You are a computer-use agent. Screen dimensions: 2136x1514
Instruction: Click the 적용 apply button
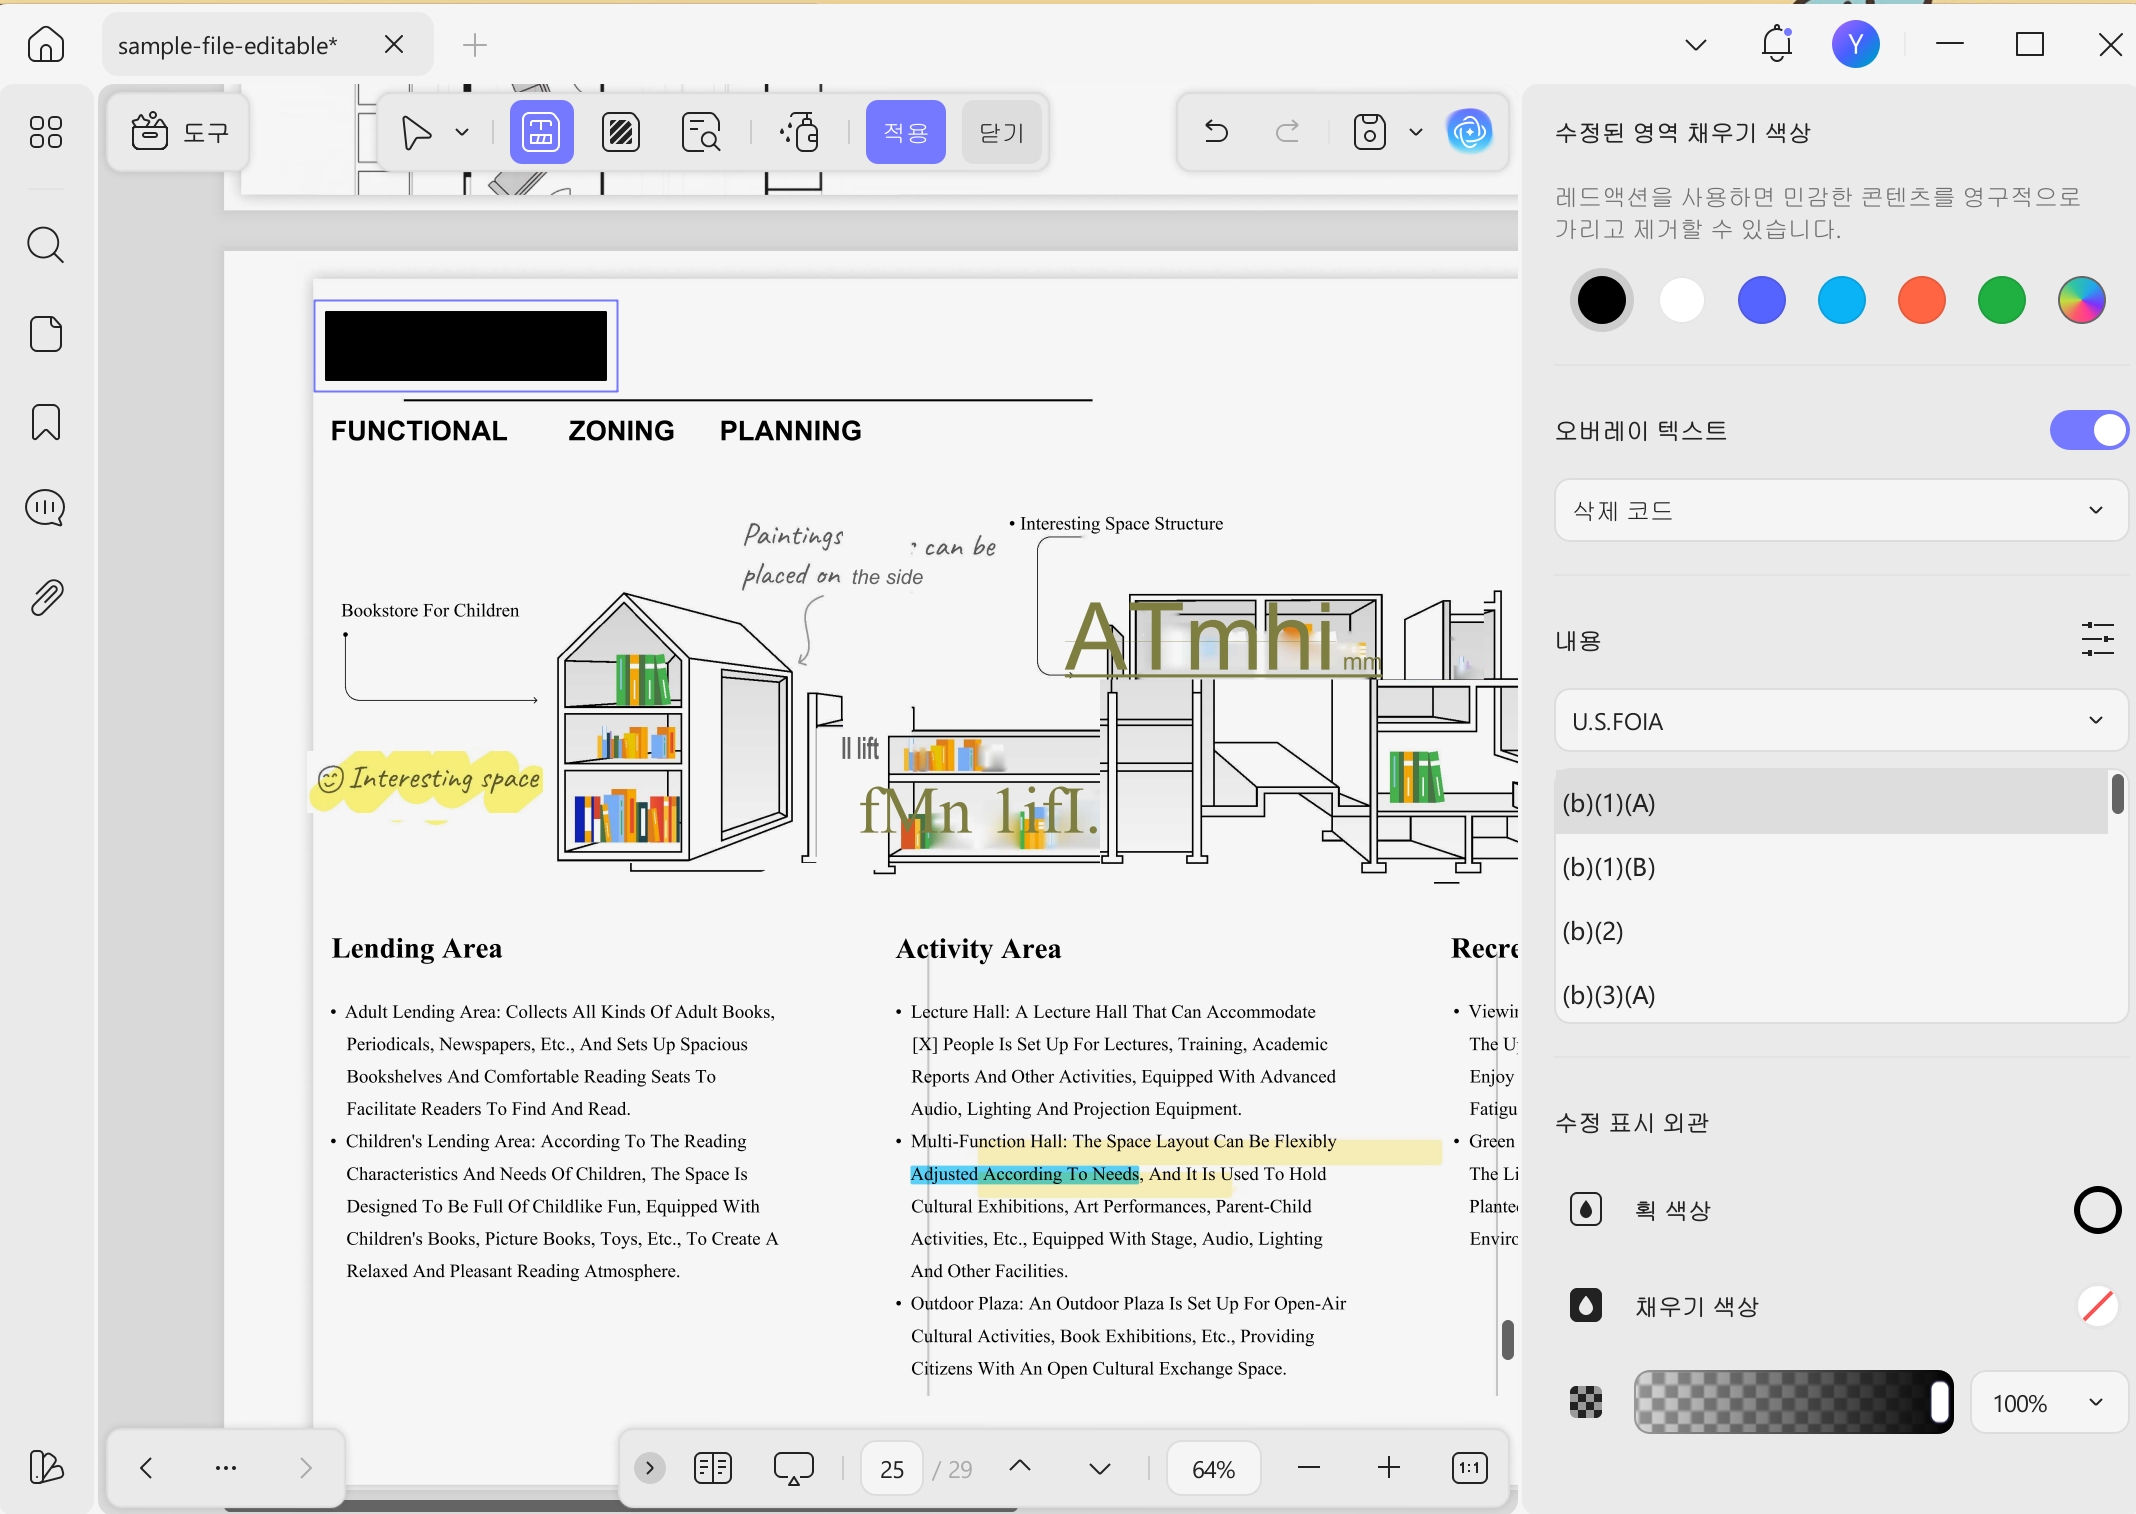coord(906,132)
